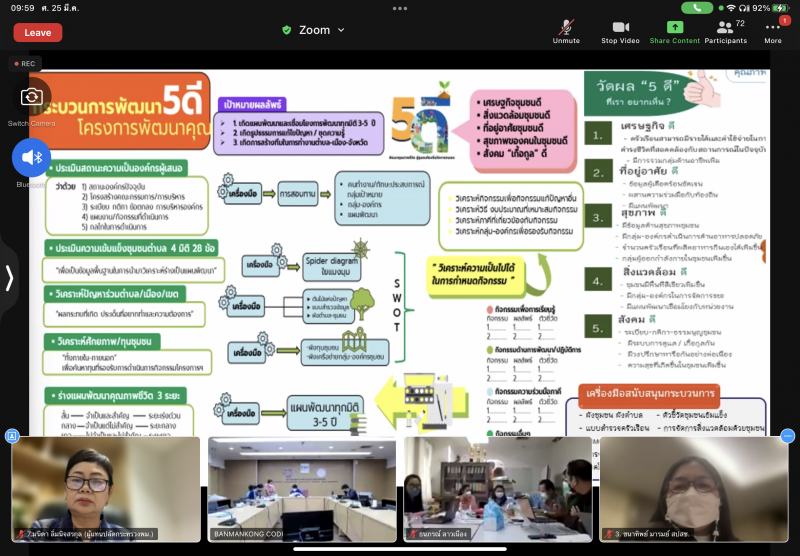Tap the REC recording indicator

[24, 64]
